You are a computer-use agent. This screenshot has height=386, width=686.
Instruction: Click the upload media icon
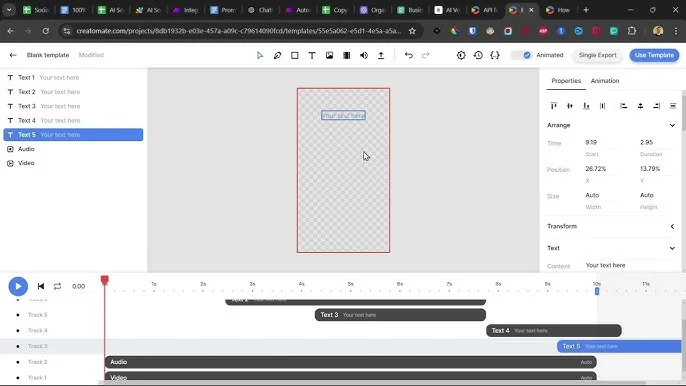381,55
